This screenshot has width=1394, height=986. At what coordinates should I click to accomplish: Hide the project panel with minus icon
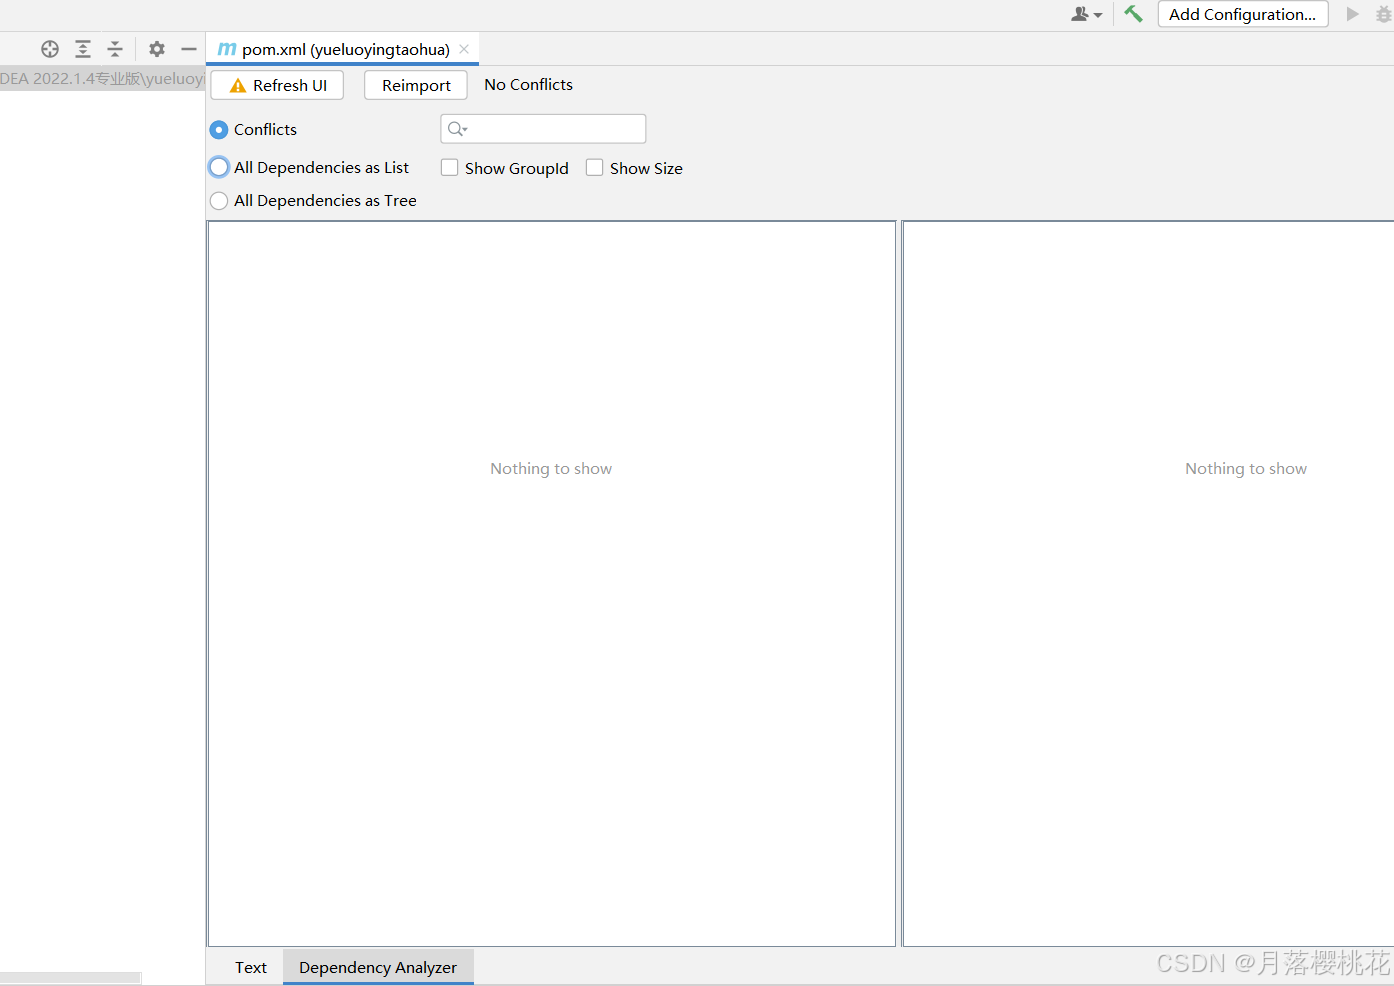click(x=189, y=49)
